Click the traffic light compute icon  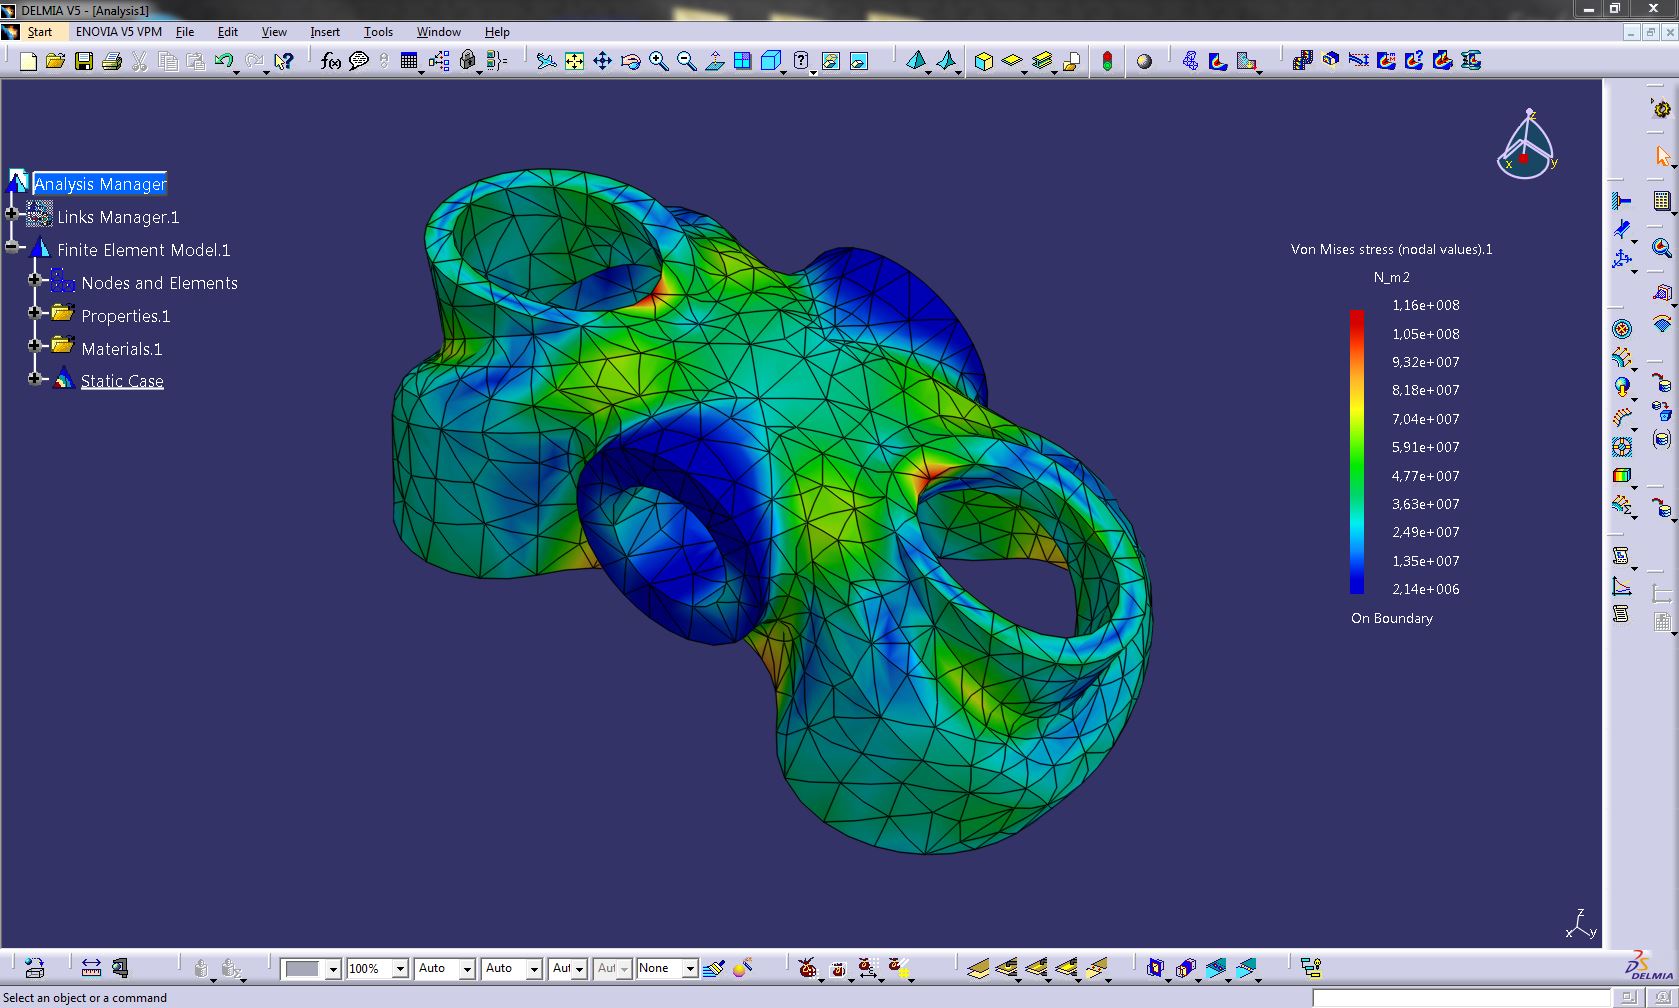pyautogui.click(x=1107, y=62)
